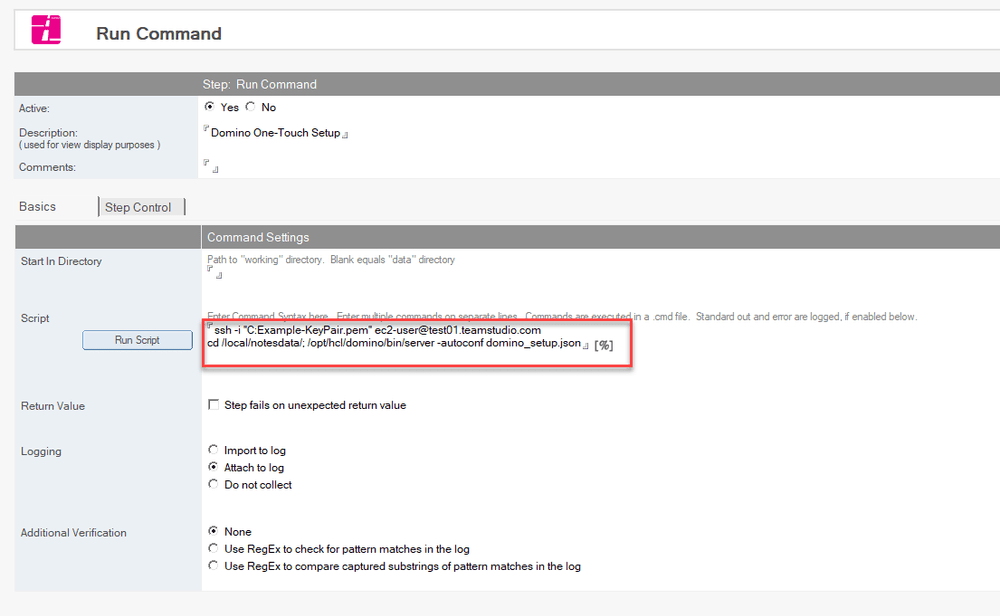This screenshot has height=616, width=1000.
Task: Click the Start In Directory field marker icon
Action: pyautogui.click(x=209, y=268)
